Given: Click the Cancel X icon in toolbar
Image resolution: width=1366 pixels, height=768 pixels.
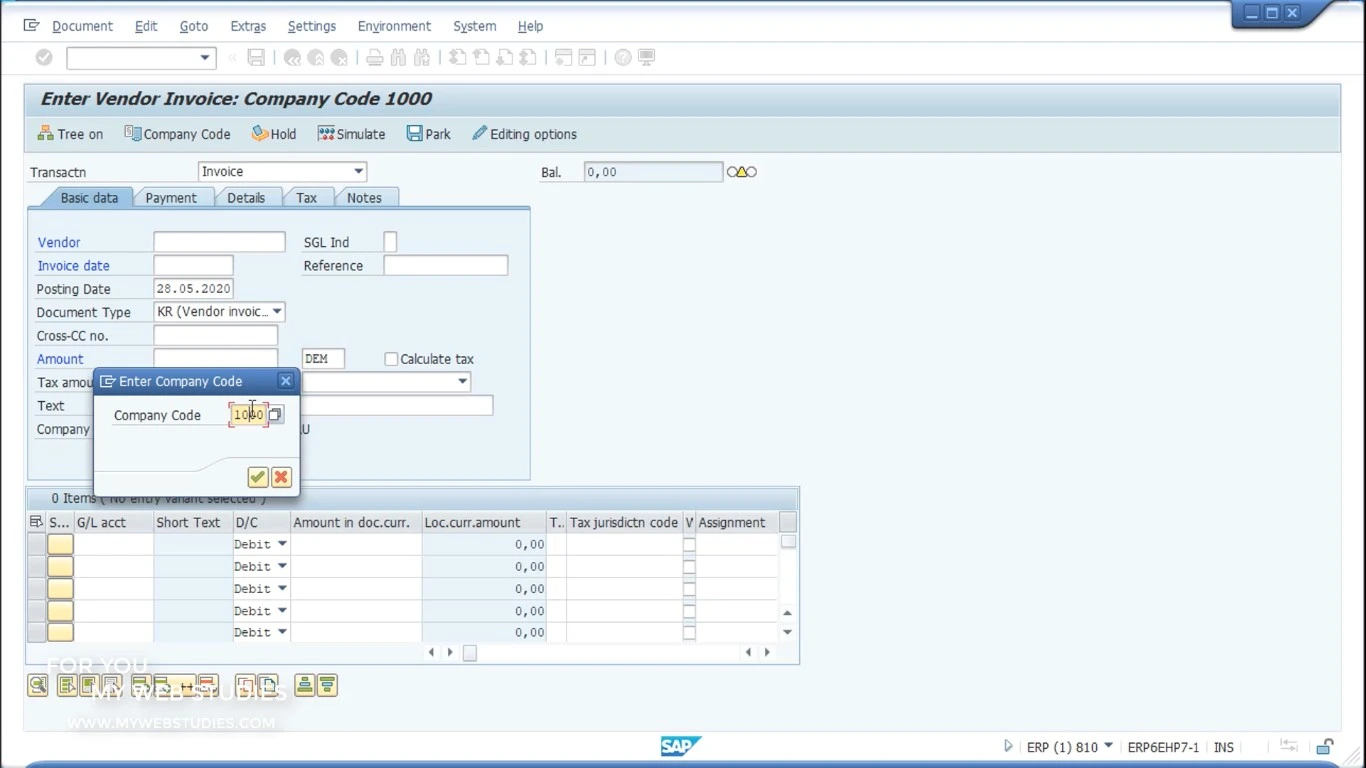Looking at the screenshot, I should pos(339,58).
